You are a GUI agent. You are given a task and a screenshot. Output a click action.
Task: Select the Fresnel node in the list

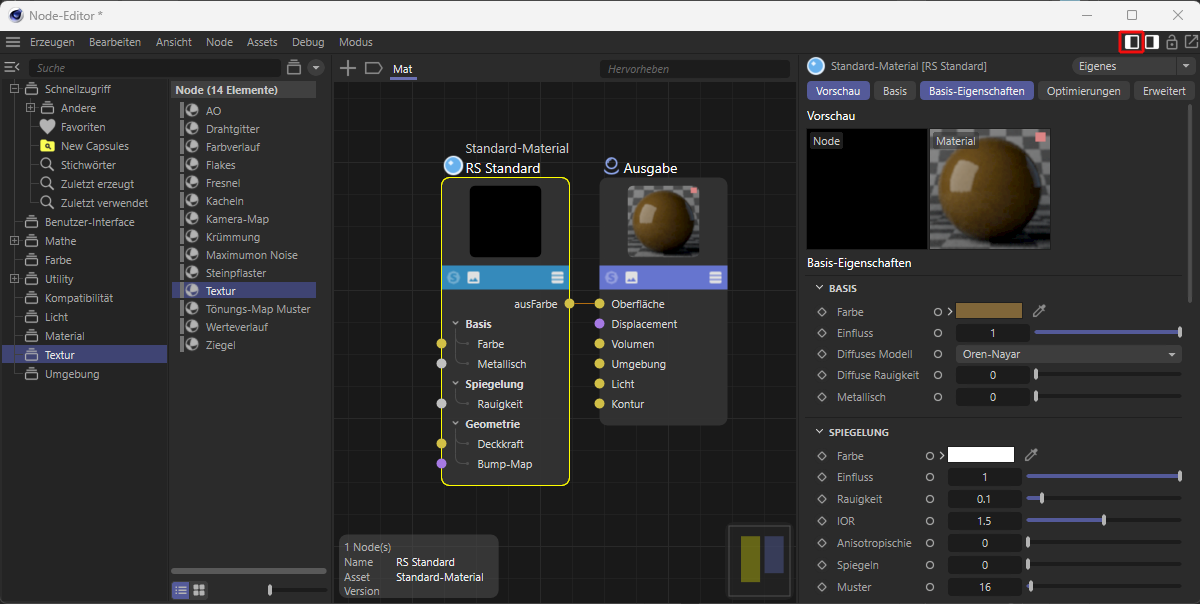tap(222, 183)
